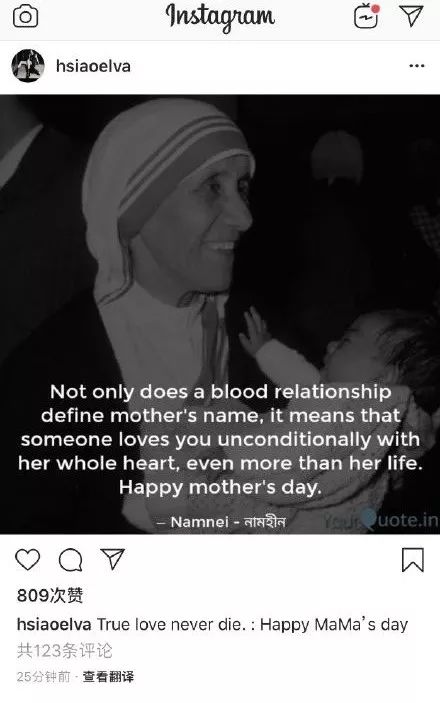Tap the Instagram logo at top
The width and height of the screenshot is (440, 703).
tap(220, 17)
